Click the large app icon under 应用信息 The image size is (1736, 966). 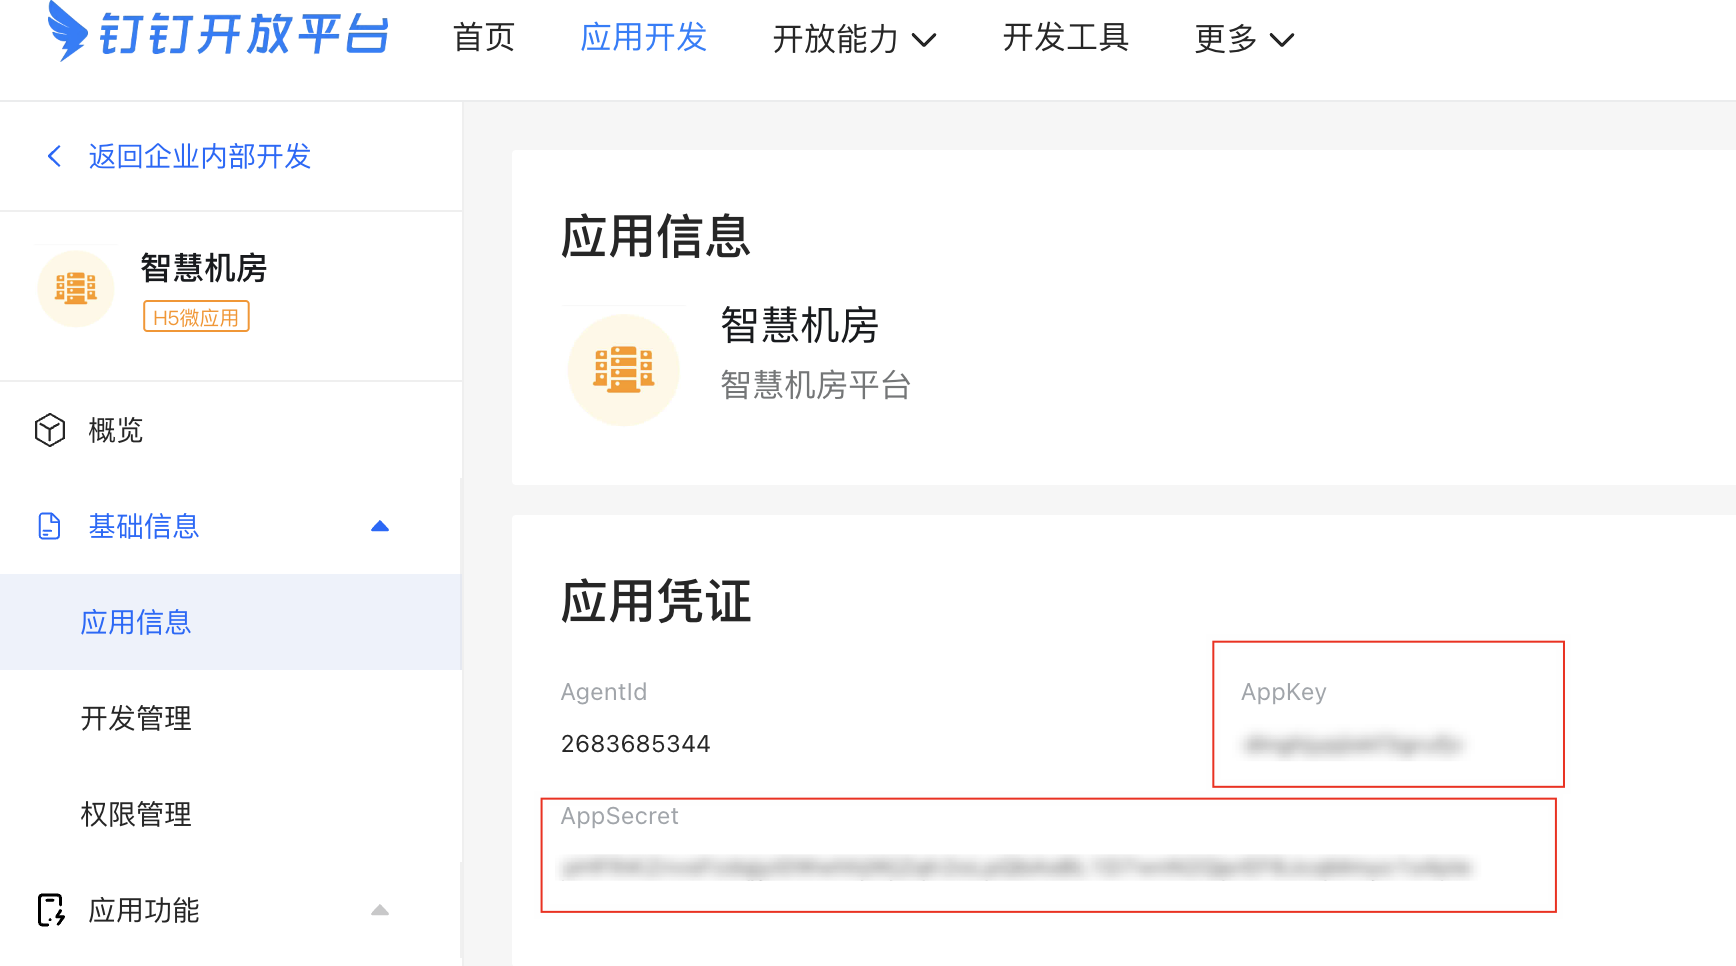(x=623, y=369)
